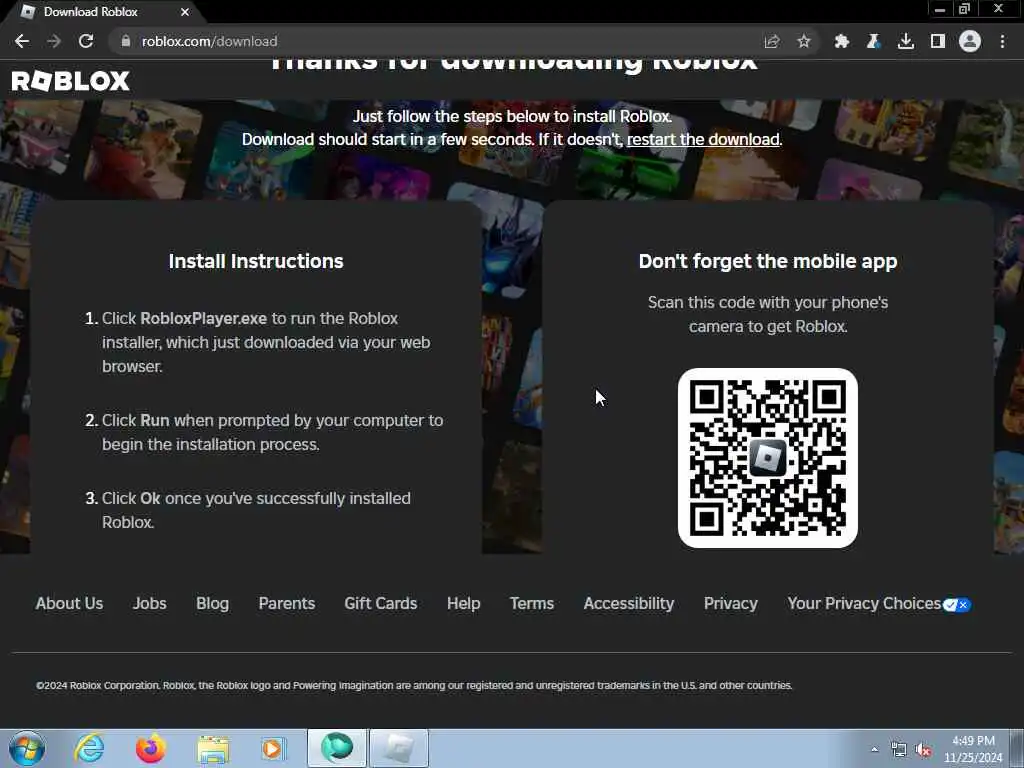Open the taskbar clock and date
Screen dimensions: 1024x768
coord(973,749)
